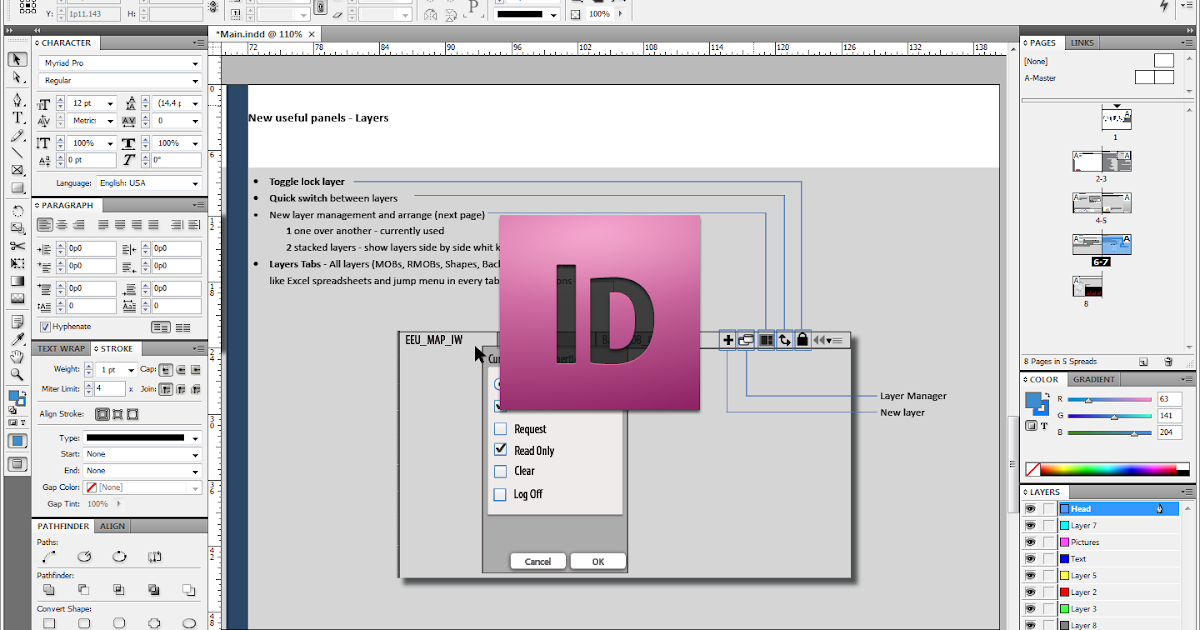Hide the Layer 5 eye icon
The height and width of the screenshot is (630, 1200).
click(x=1030, y=576)
